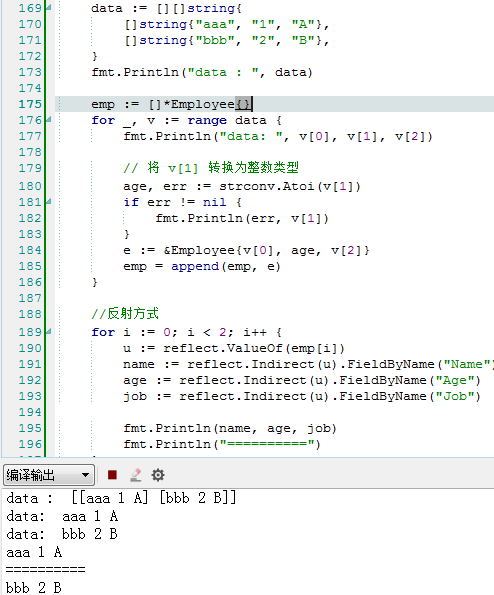The image size is (494, 595).
Task: Click the comment '//反射方式'
Action: pyautogui.click(x=125, y=313)
